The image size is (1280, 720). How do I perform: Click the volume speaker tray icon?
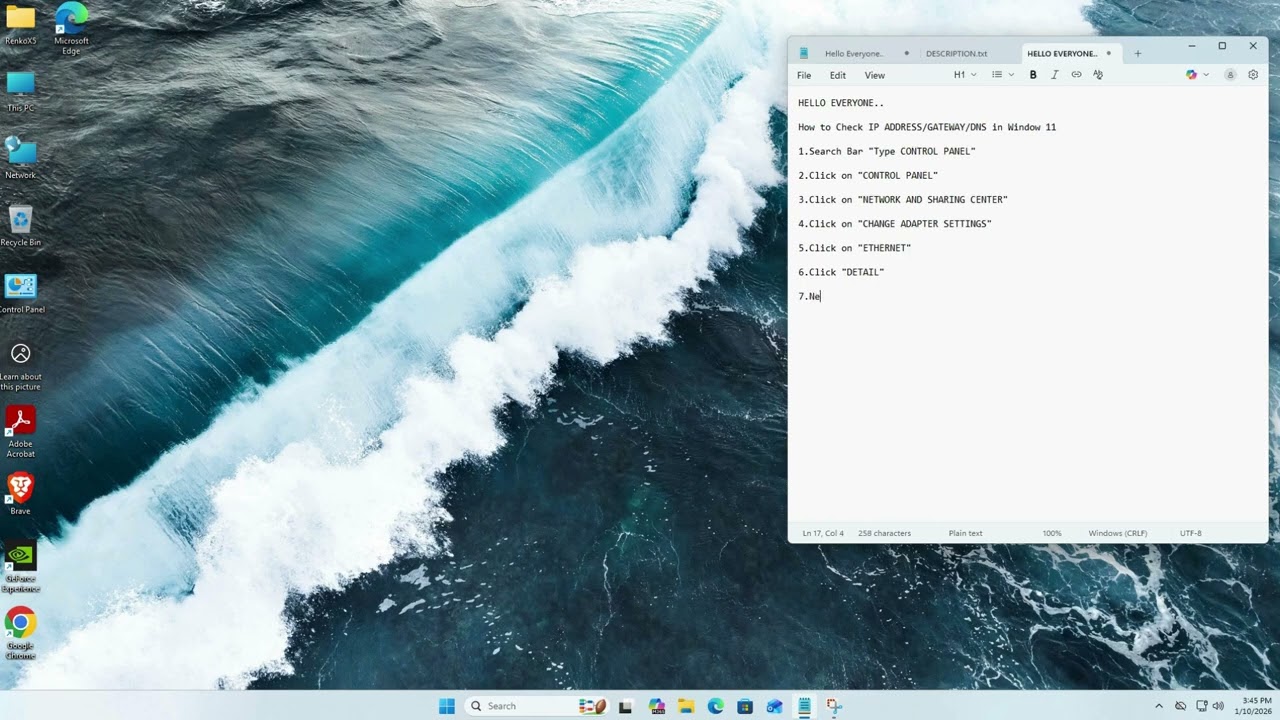1219,706
